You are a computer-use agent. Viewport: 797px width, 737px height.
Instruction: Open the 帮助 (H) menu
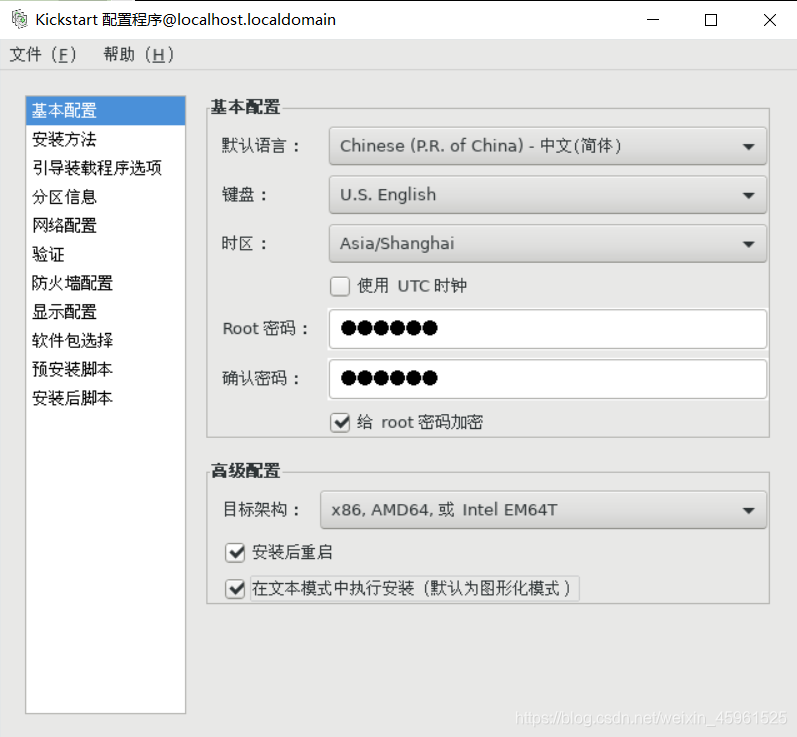coord(138,54)
